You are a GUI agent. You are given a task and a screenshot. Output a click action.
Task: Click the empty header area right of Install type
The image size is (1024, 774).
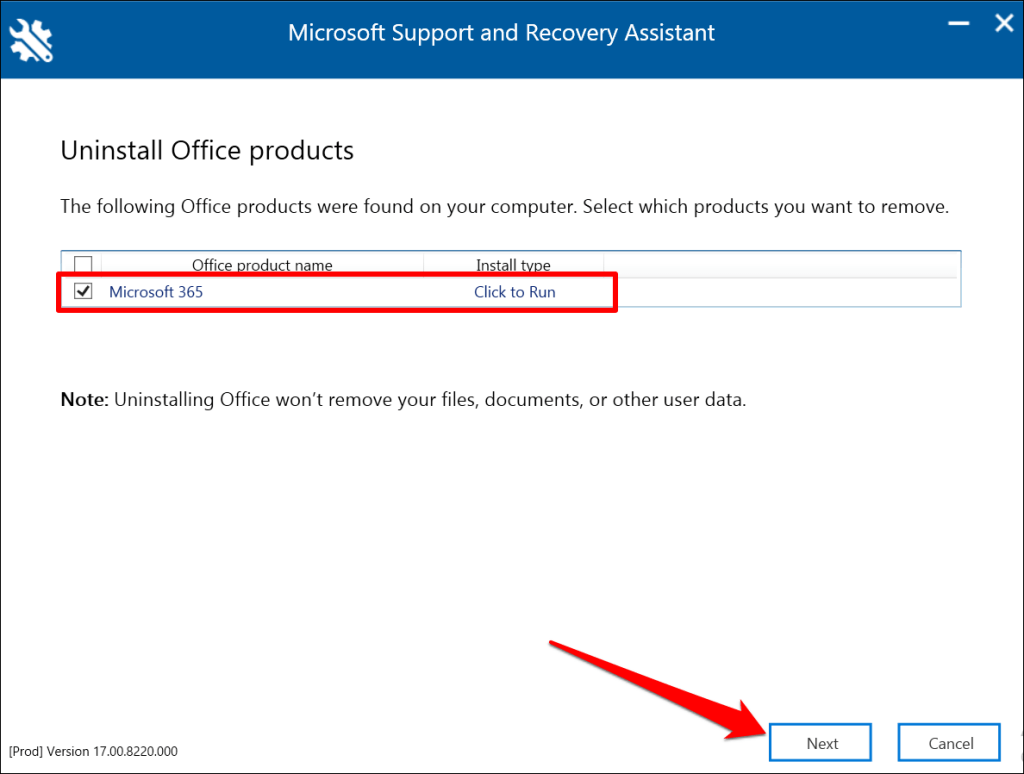coord(780,265)
